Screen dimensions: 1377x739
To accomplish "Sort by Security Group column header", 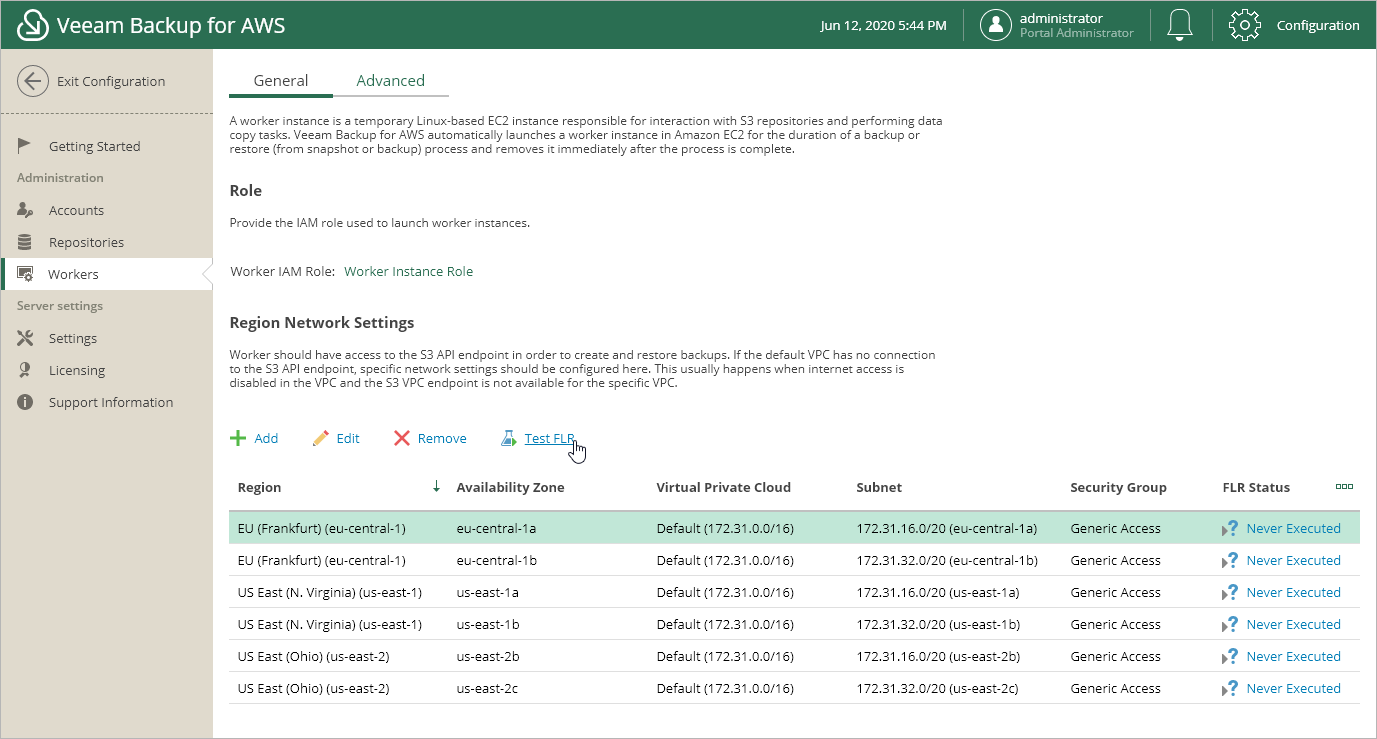I will (1118, 487).
